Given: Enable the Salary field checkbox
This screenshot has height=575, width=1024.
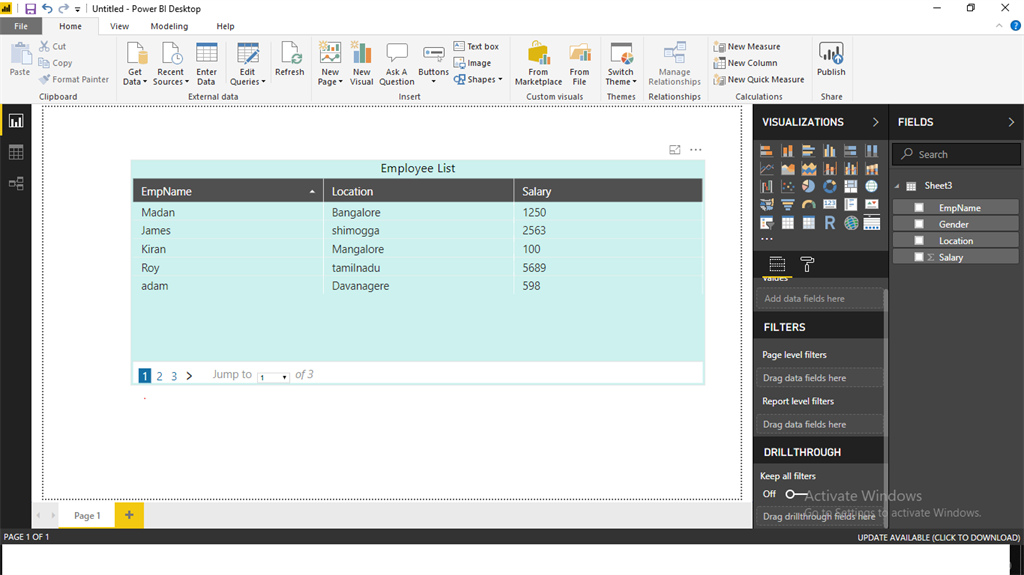Looking at the screenshot, I should (x=919, y=257).
